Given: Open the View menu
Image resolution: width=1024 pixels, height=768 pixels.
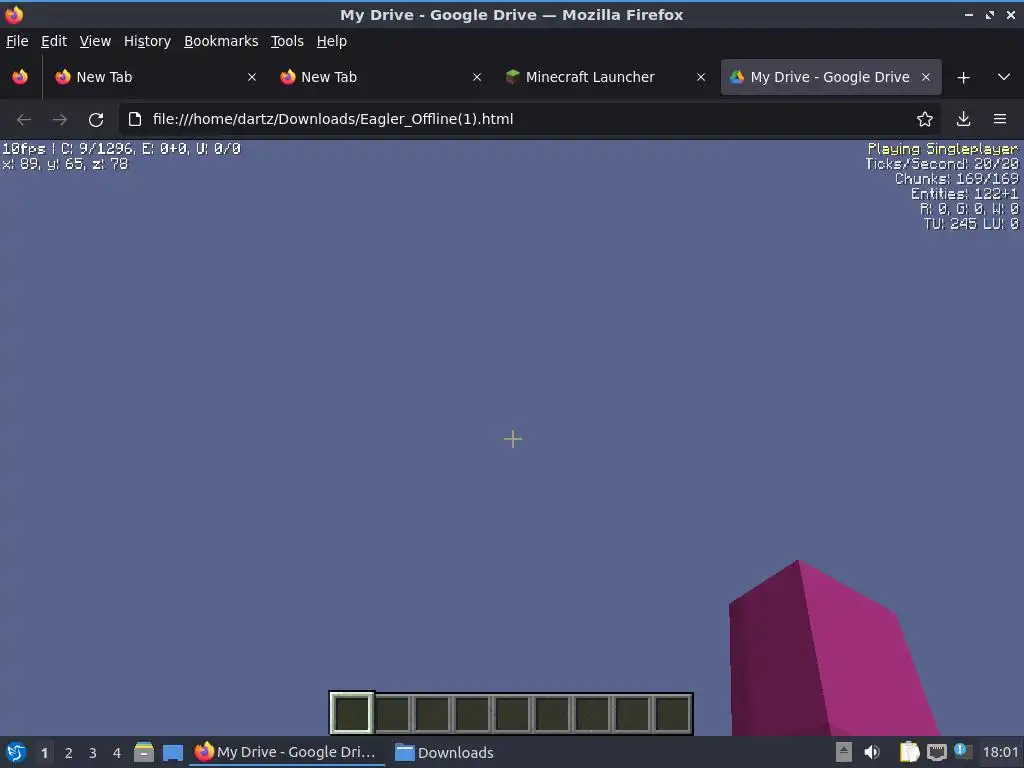Looking at the screenshot, I should click(x=95, y=41).
